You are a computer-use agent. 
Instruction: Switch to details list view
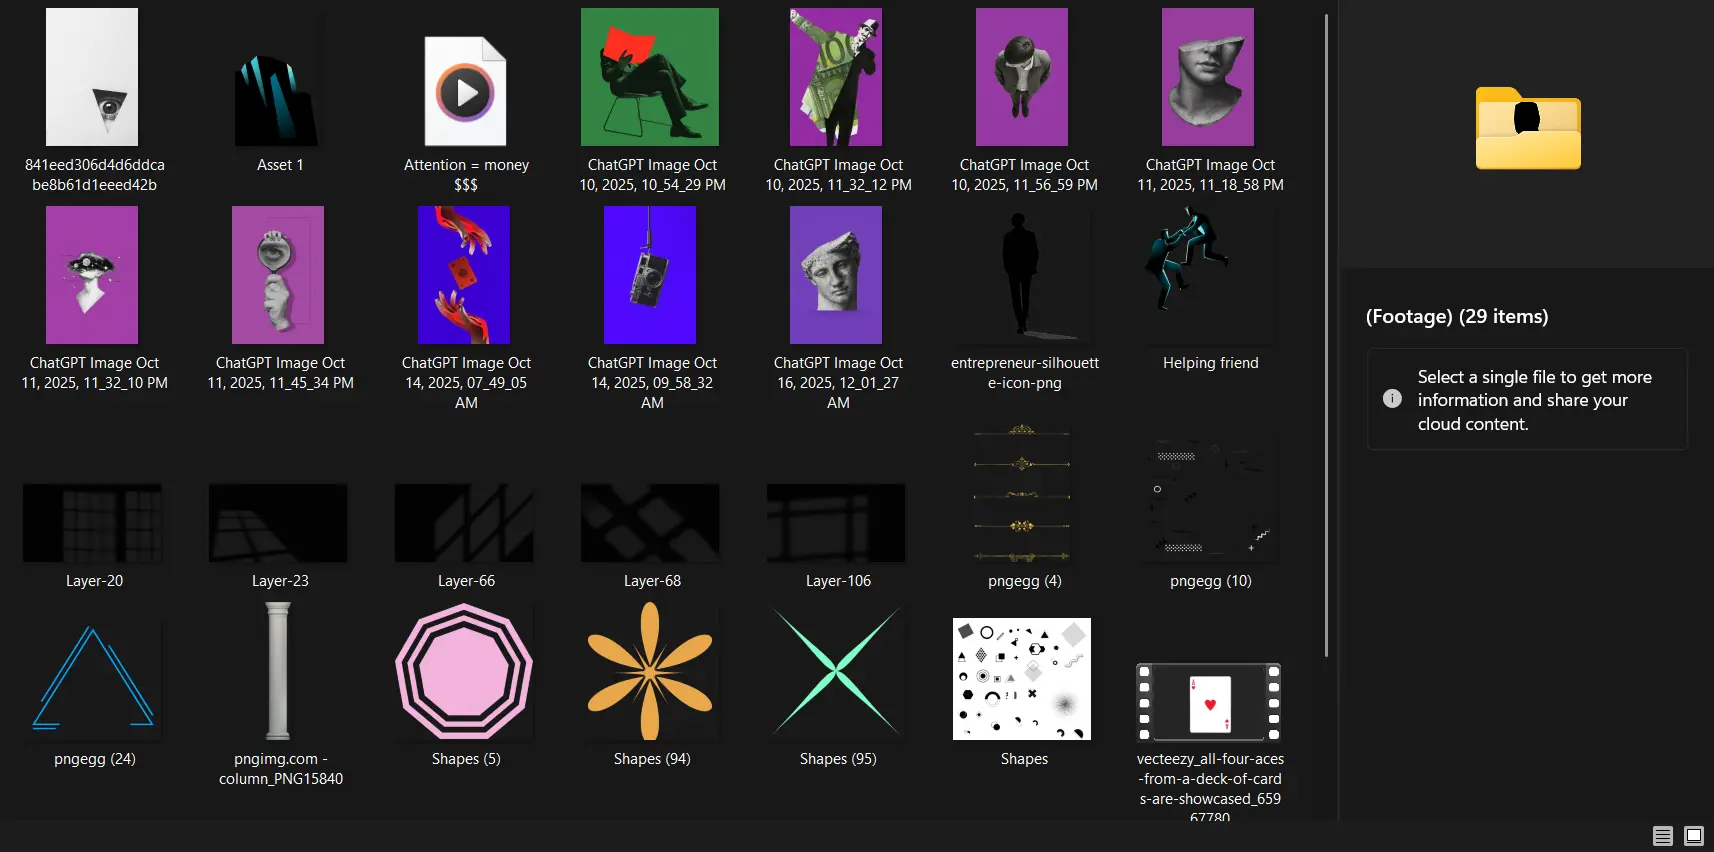pos(1662,836)
